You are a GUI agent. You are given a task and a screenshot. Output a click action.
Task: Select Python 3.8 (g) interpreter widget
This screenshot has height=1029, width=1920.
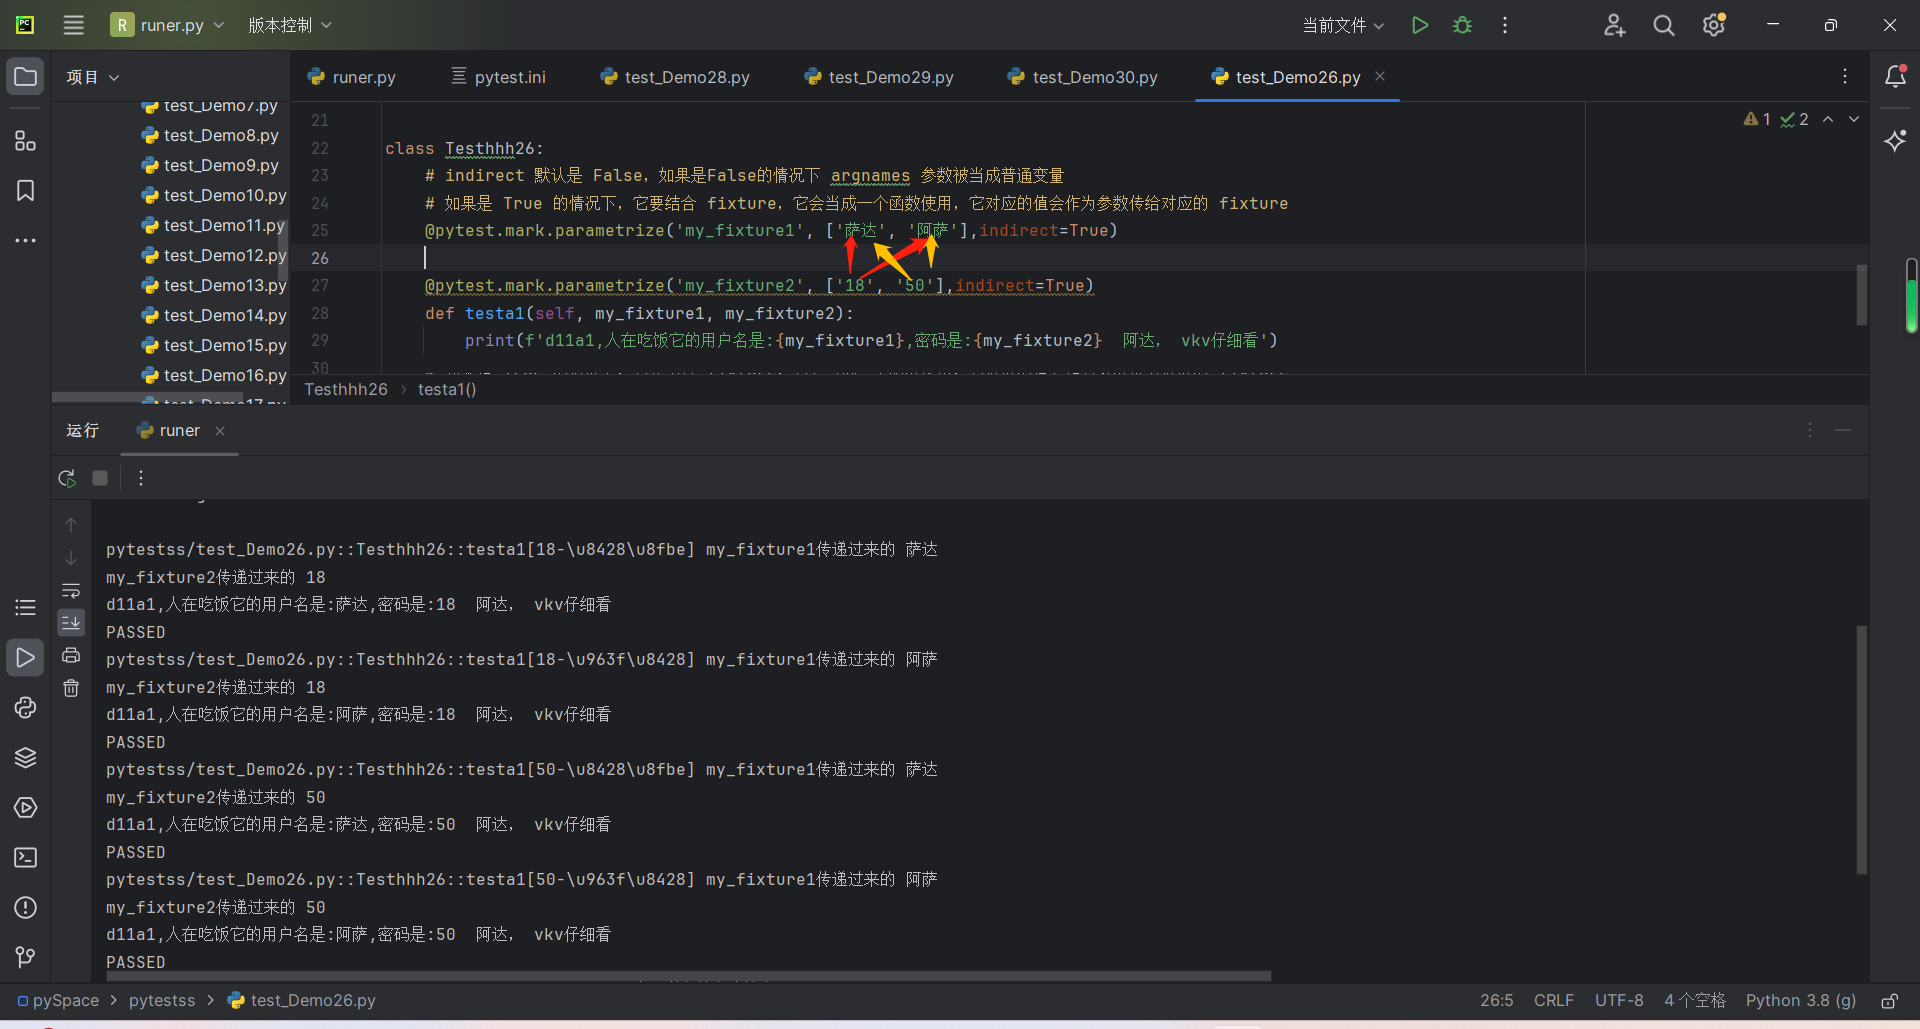point(1801,1001)
